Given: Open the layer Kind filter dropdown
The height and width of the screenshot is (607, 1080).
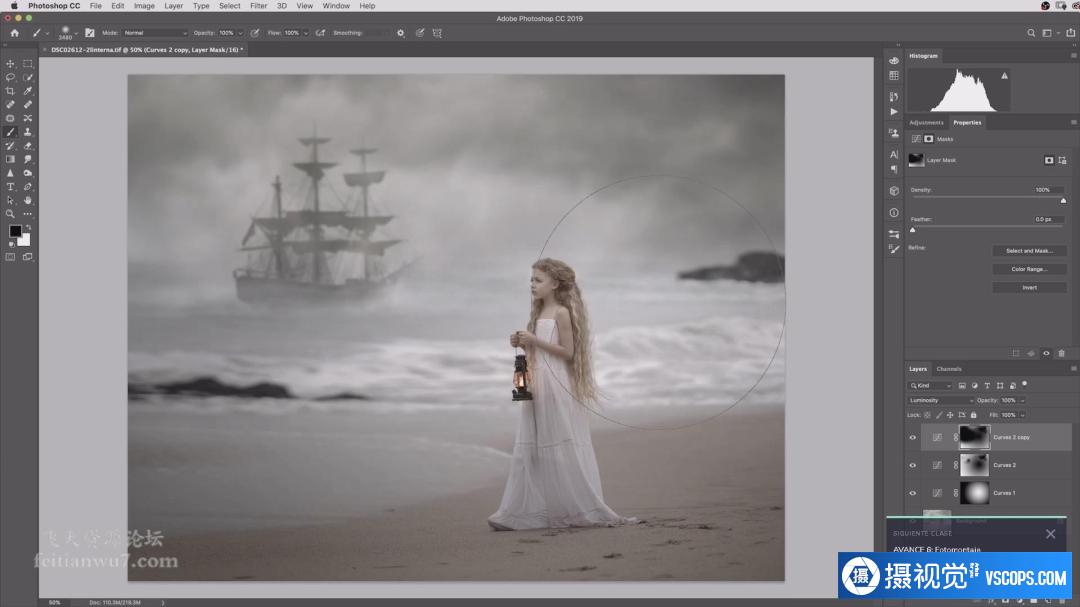Looking at the screenshot, I should (x=930, y=386).
